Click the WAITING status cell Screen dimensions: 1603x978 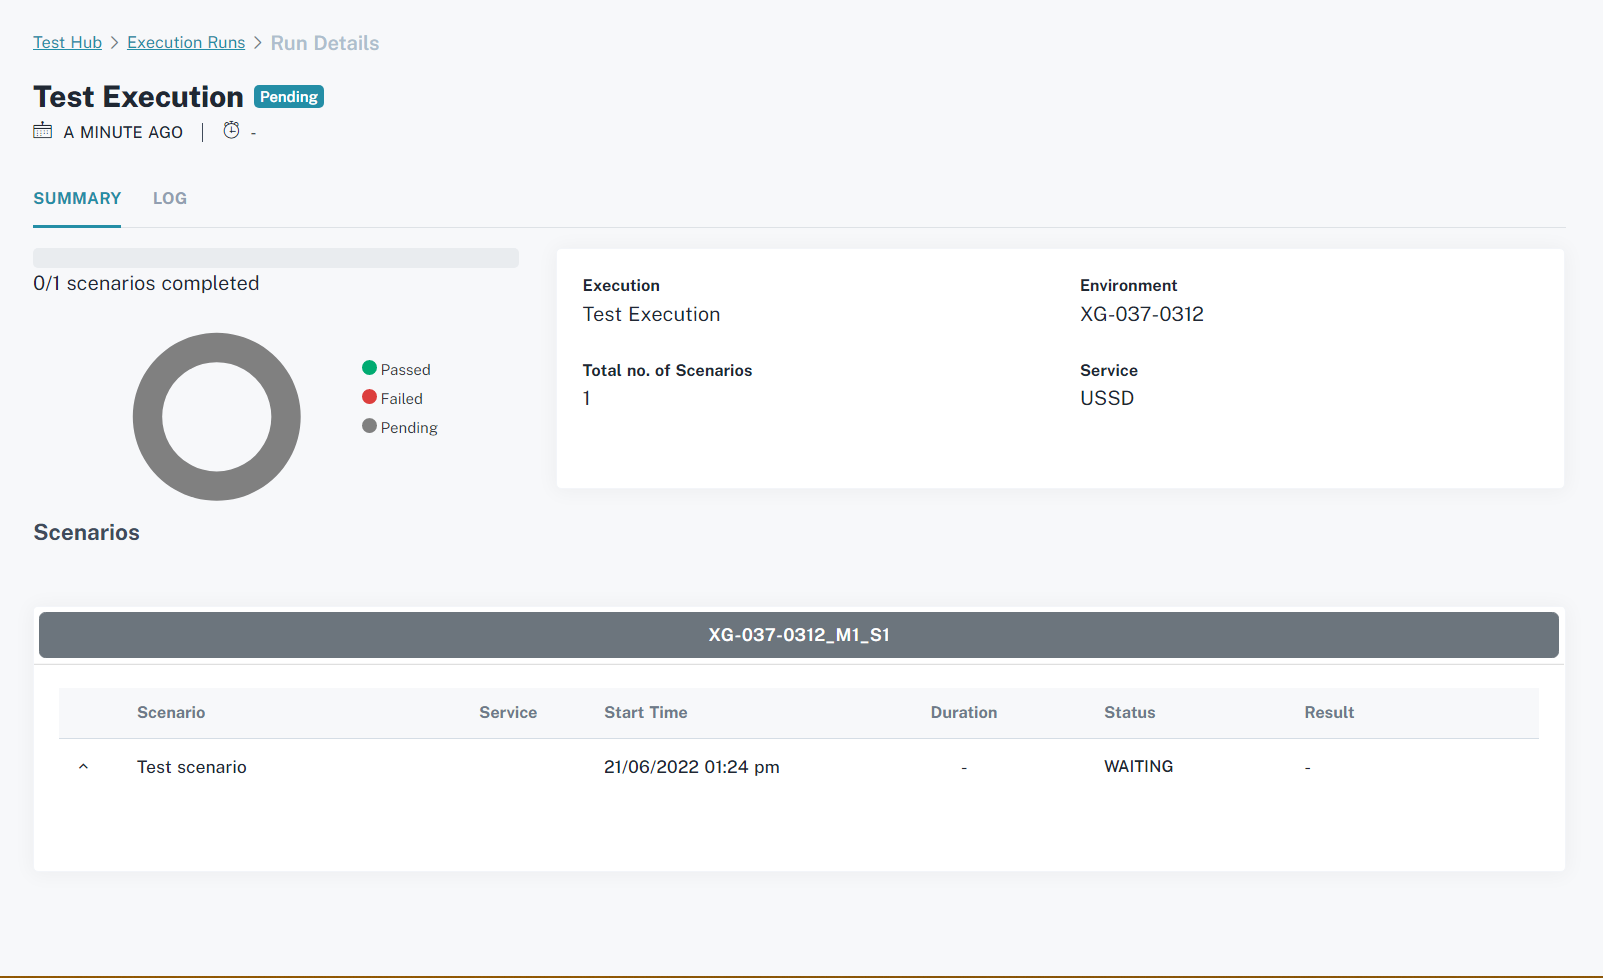[1138, 766]
